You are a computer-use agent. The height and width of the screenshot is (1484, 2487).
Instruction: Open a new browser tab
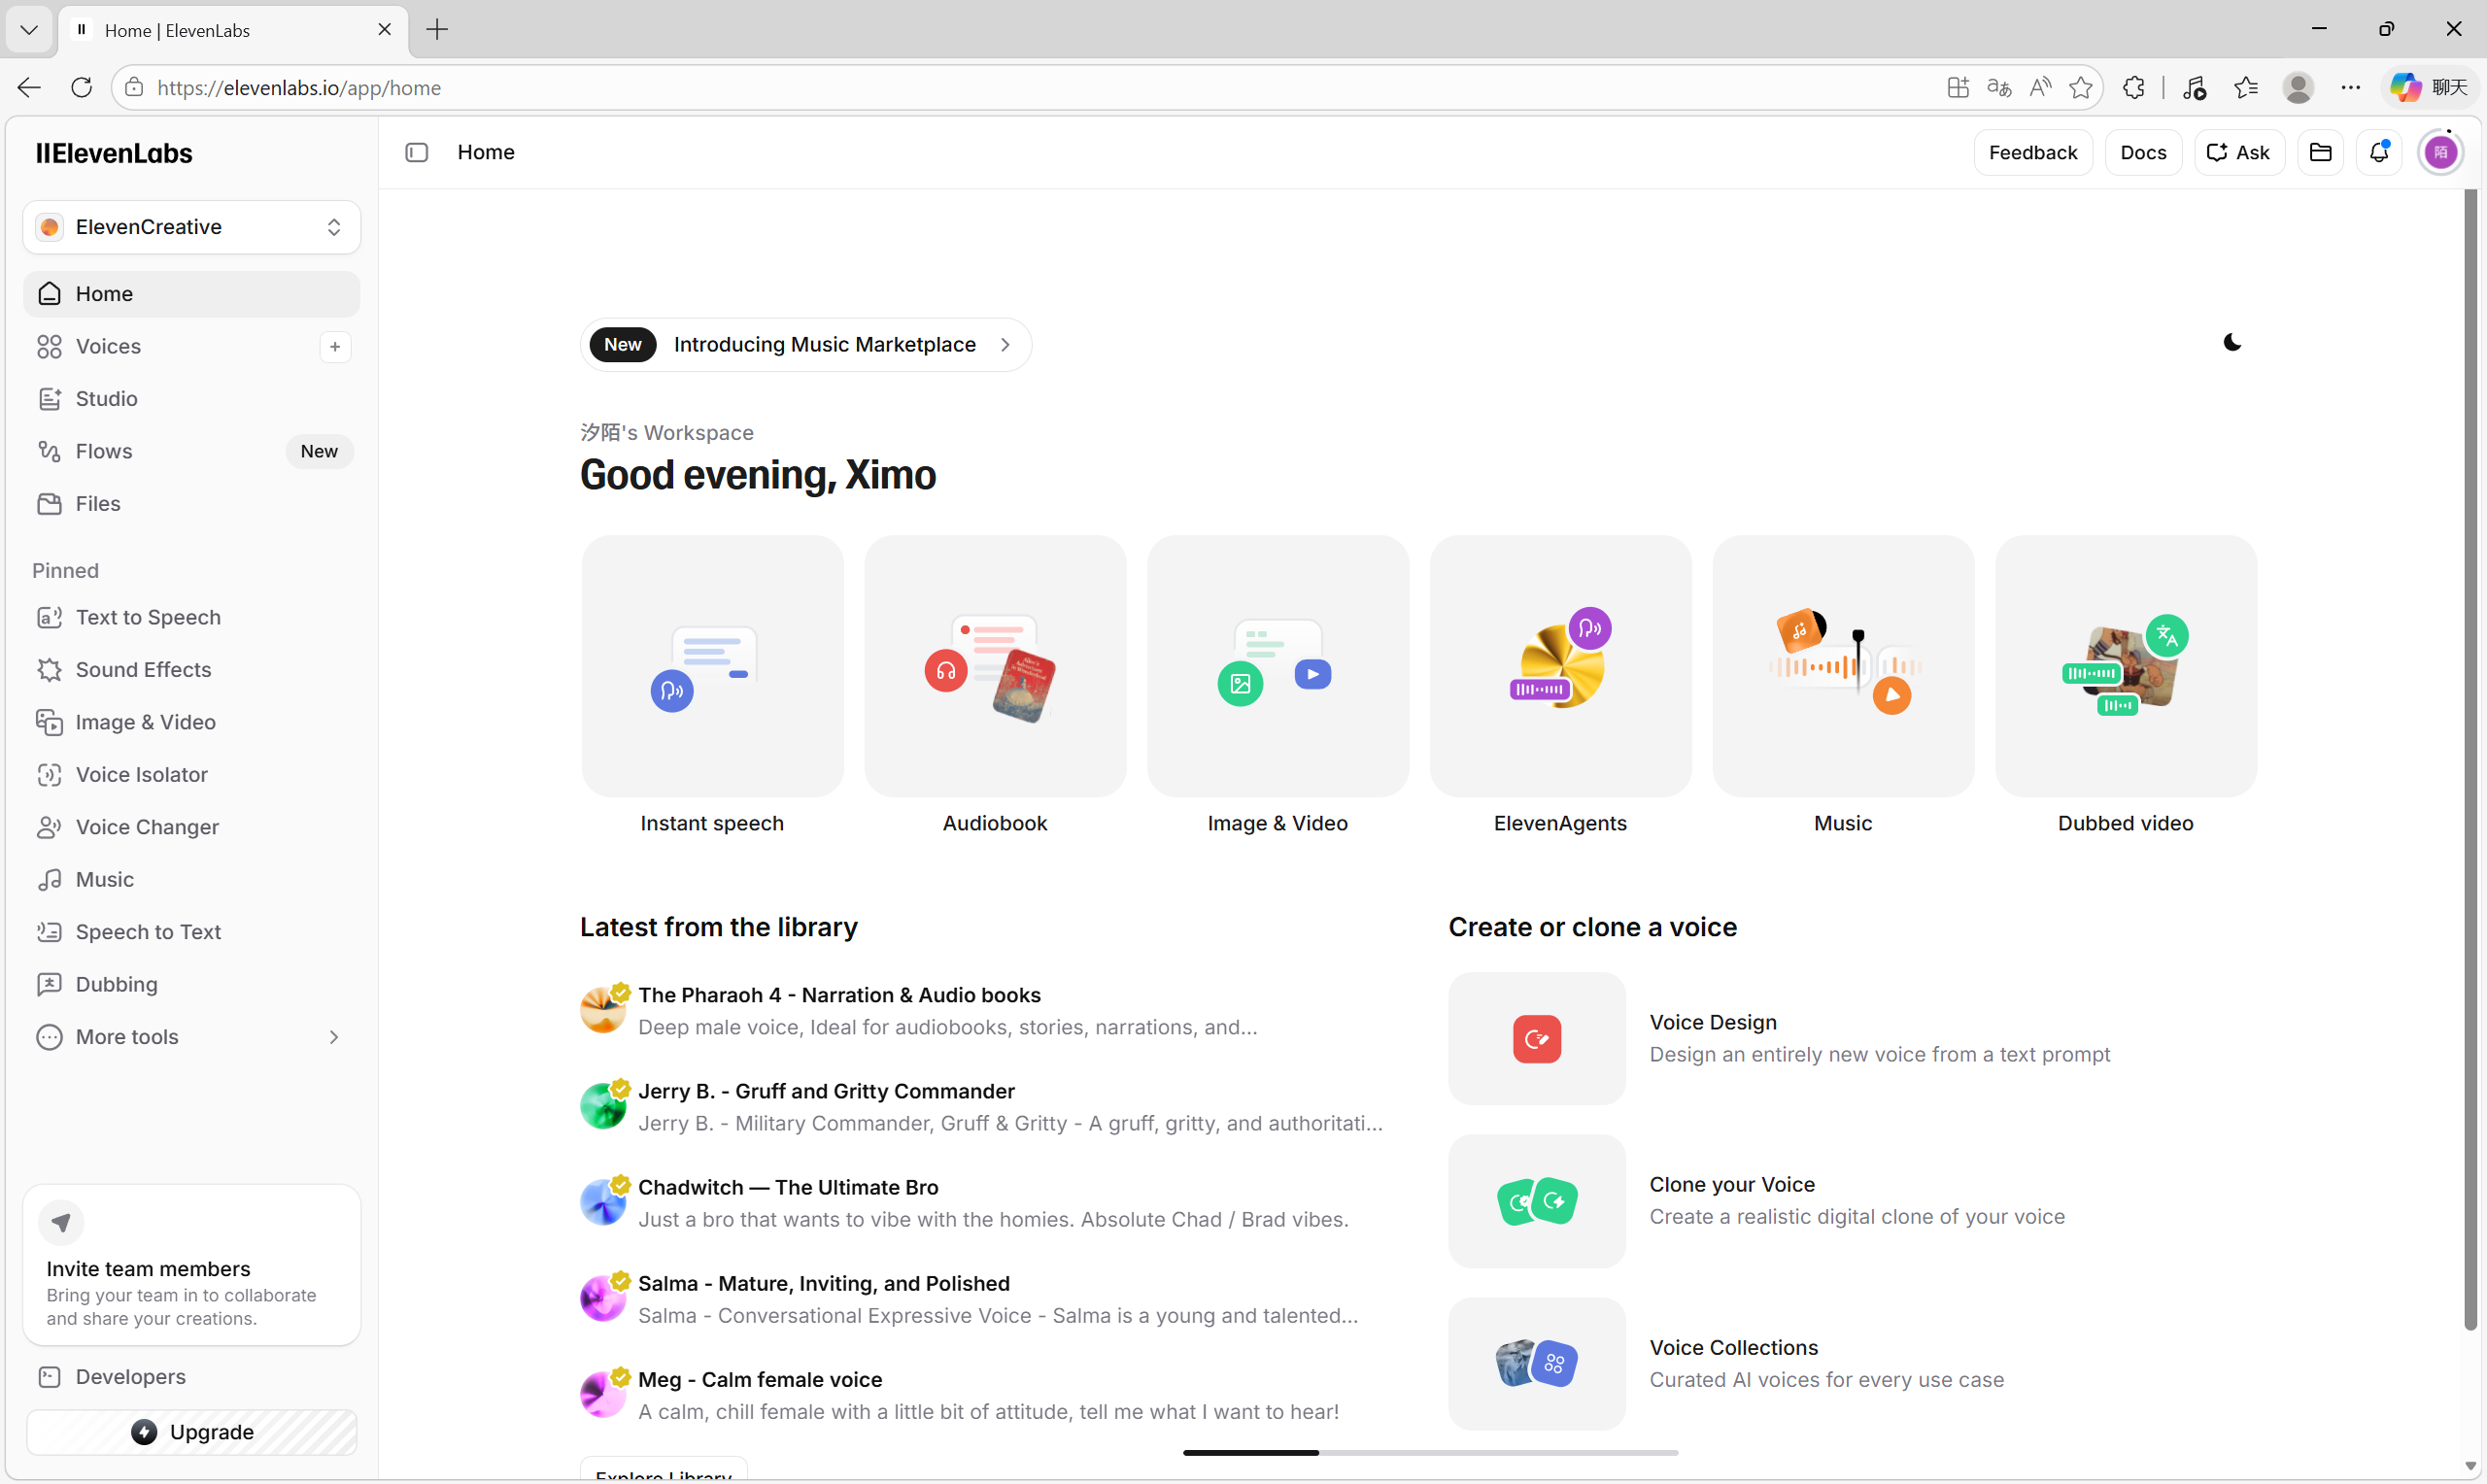click(x=437, y=30)
